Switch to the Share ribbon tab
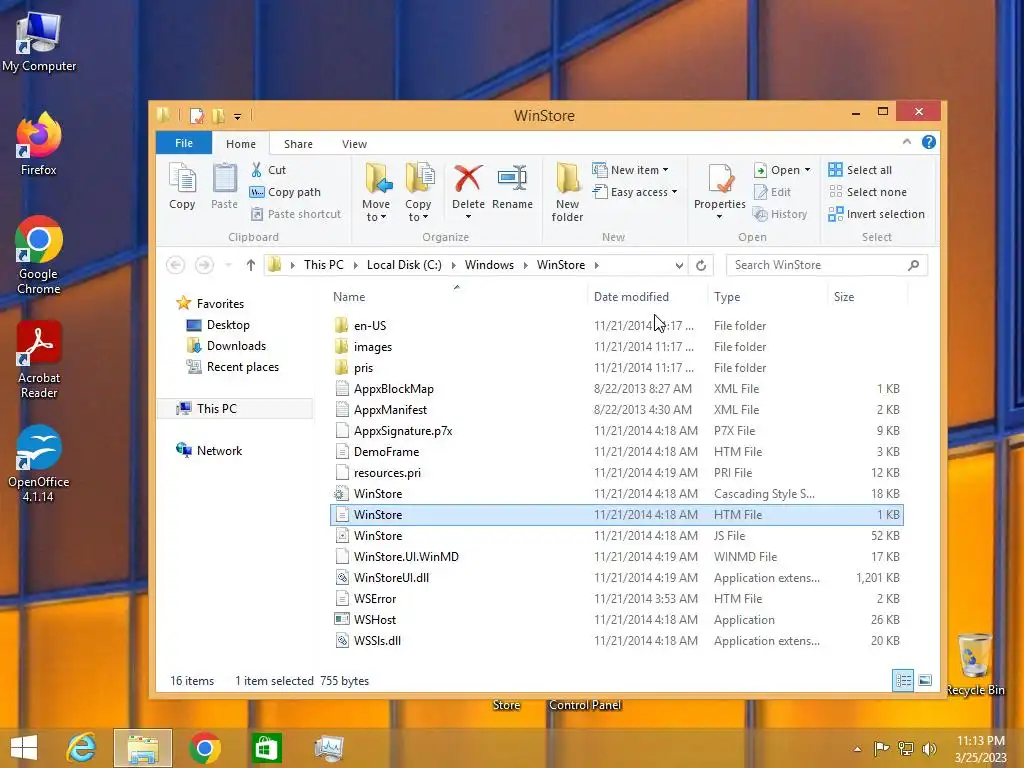 click(298, 144)
